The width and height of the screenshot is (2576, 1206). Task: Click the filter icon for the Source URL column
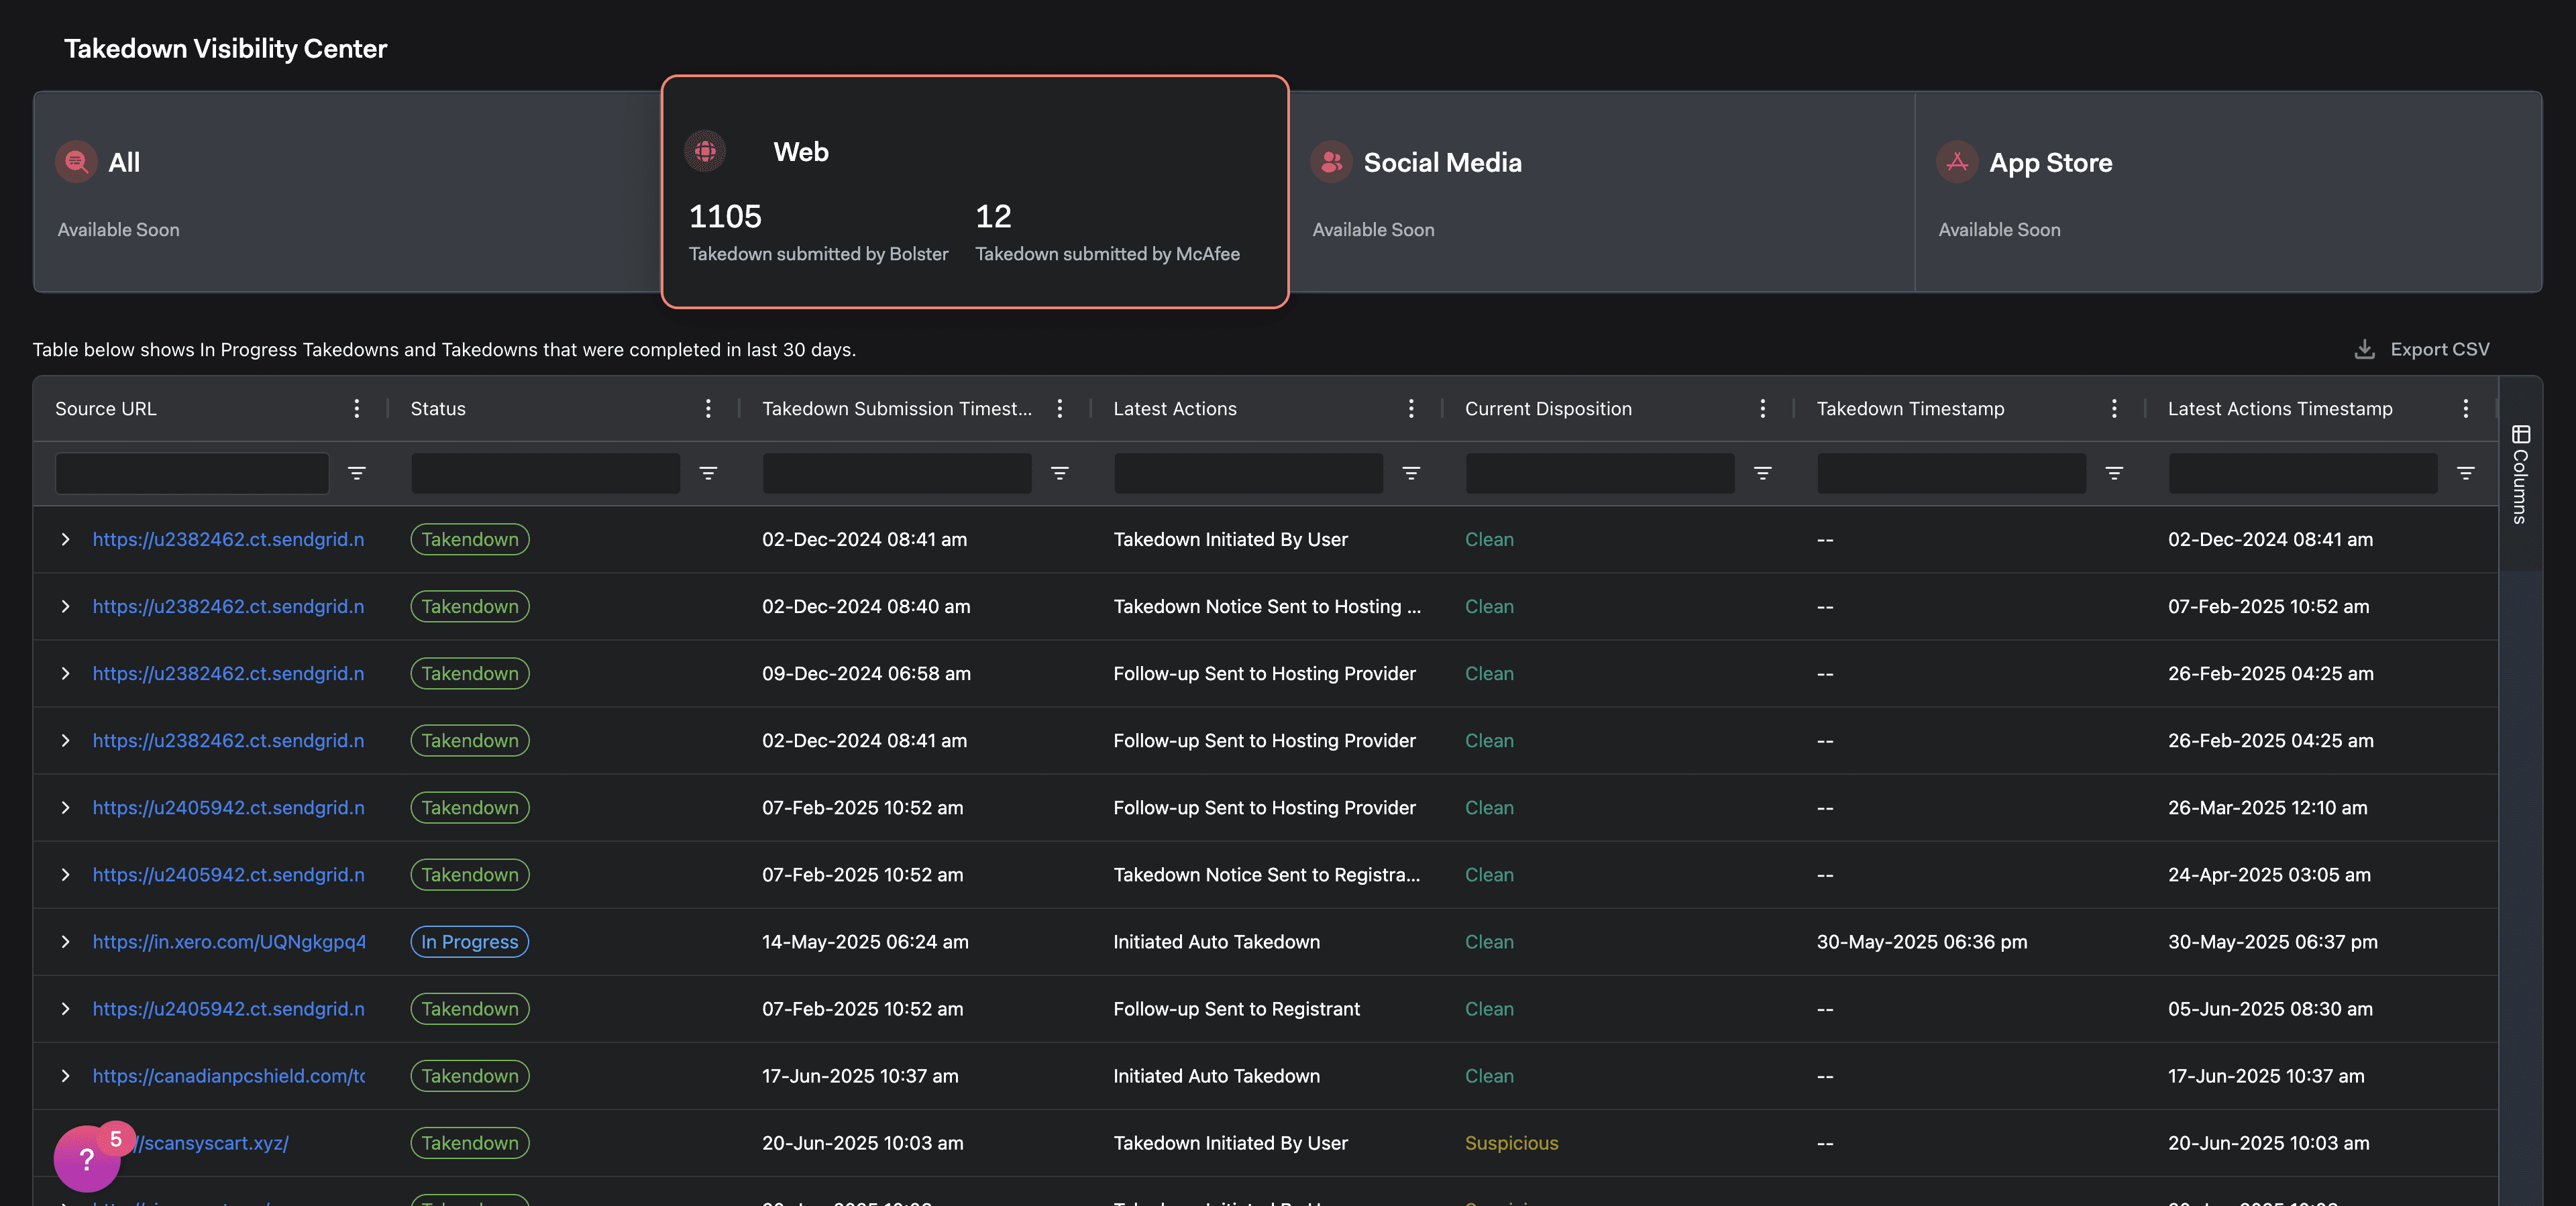pyautogui.click(x=356, y=473)
